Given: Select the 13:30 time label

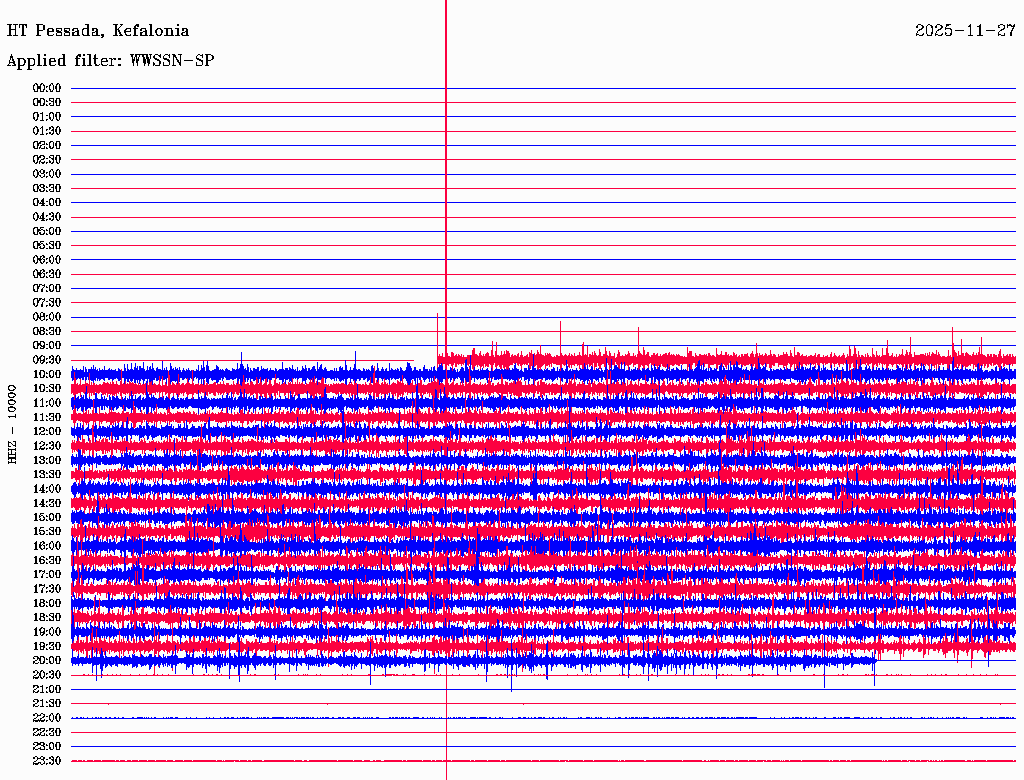Looking at the screenshot, I should (47, 475).
